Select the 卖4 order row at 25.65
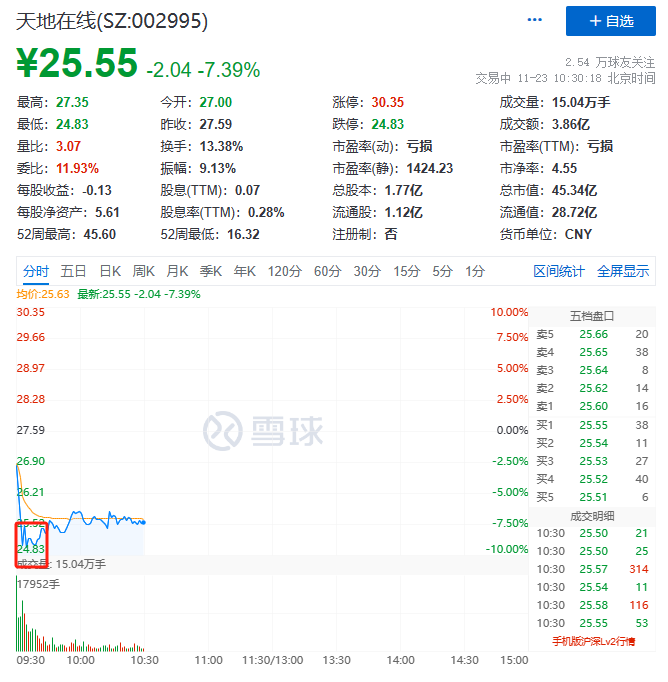The height and width of the screenshot is (682, 668). pyautogui.click(x=592, y=352)
